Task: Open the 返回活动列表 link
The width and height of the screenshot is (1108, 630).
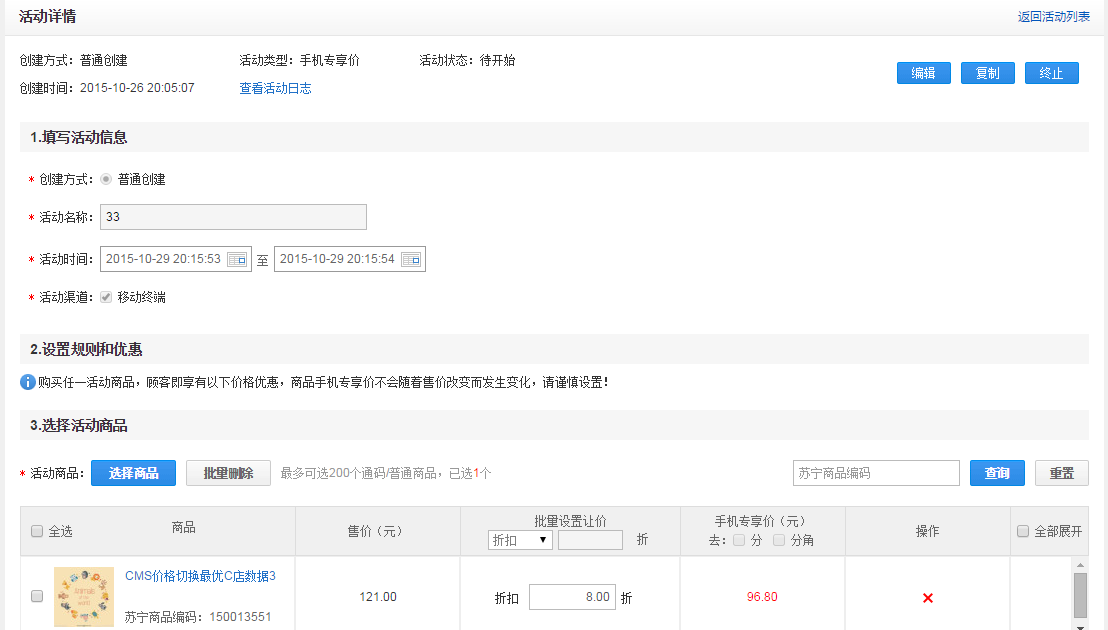Action: pos(1054,17)
